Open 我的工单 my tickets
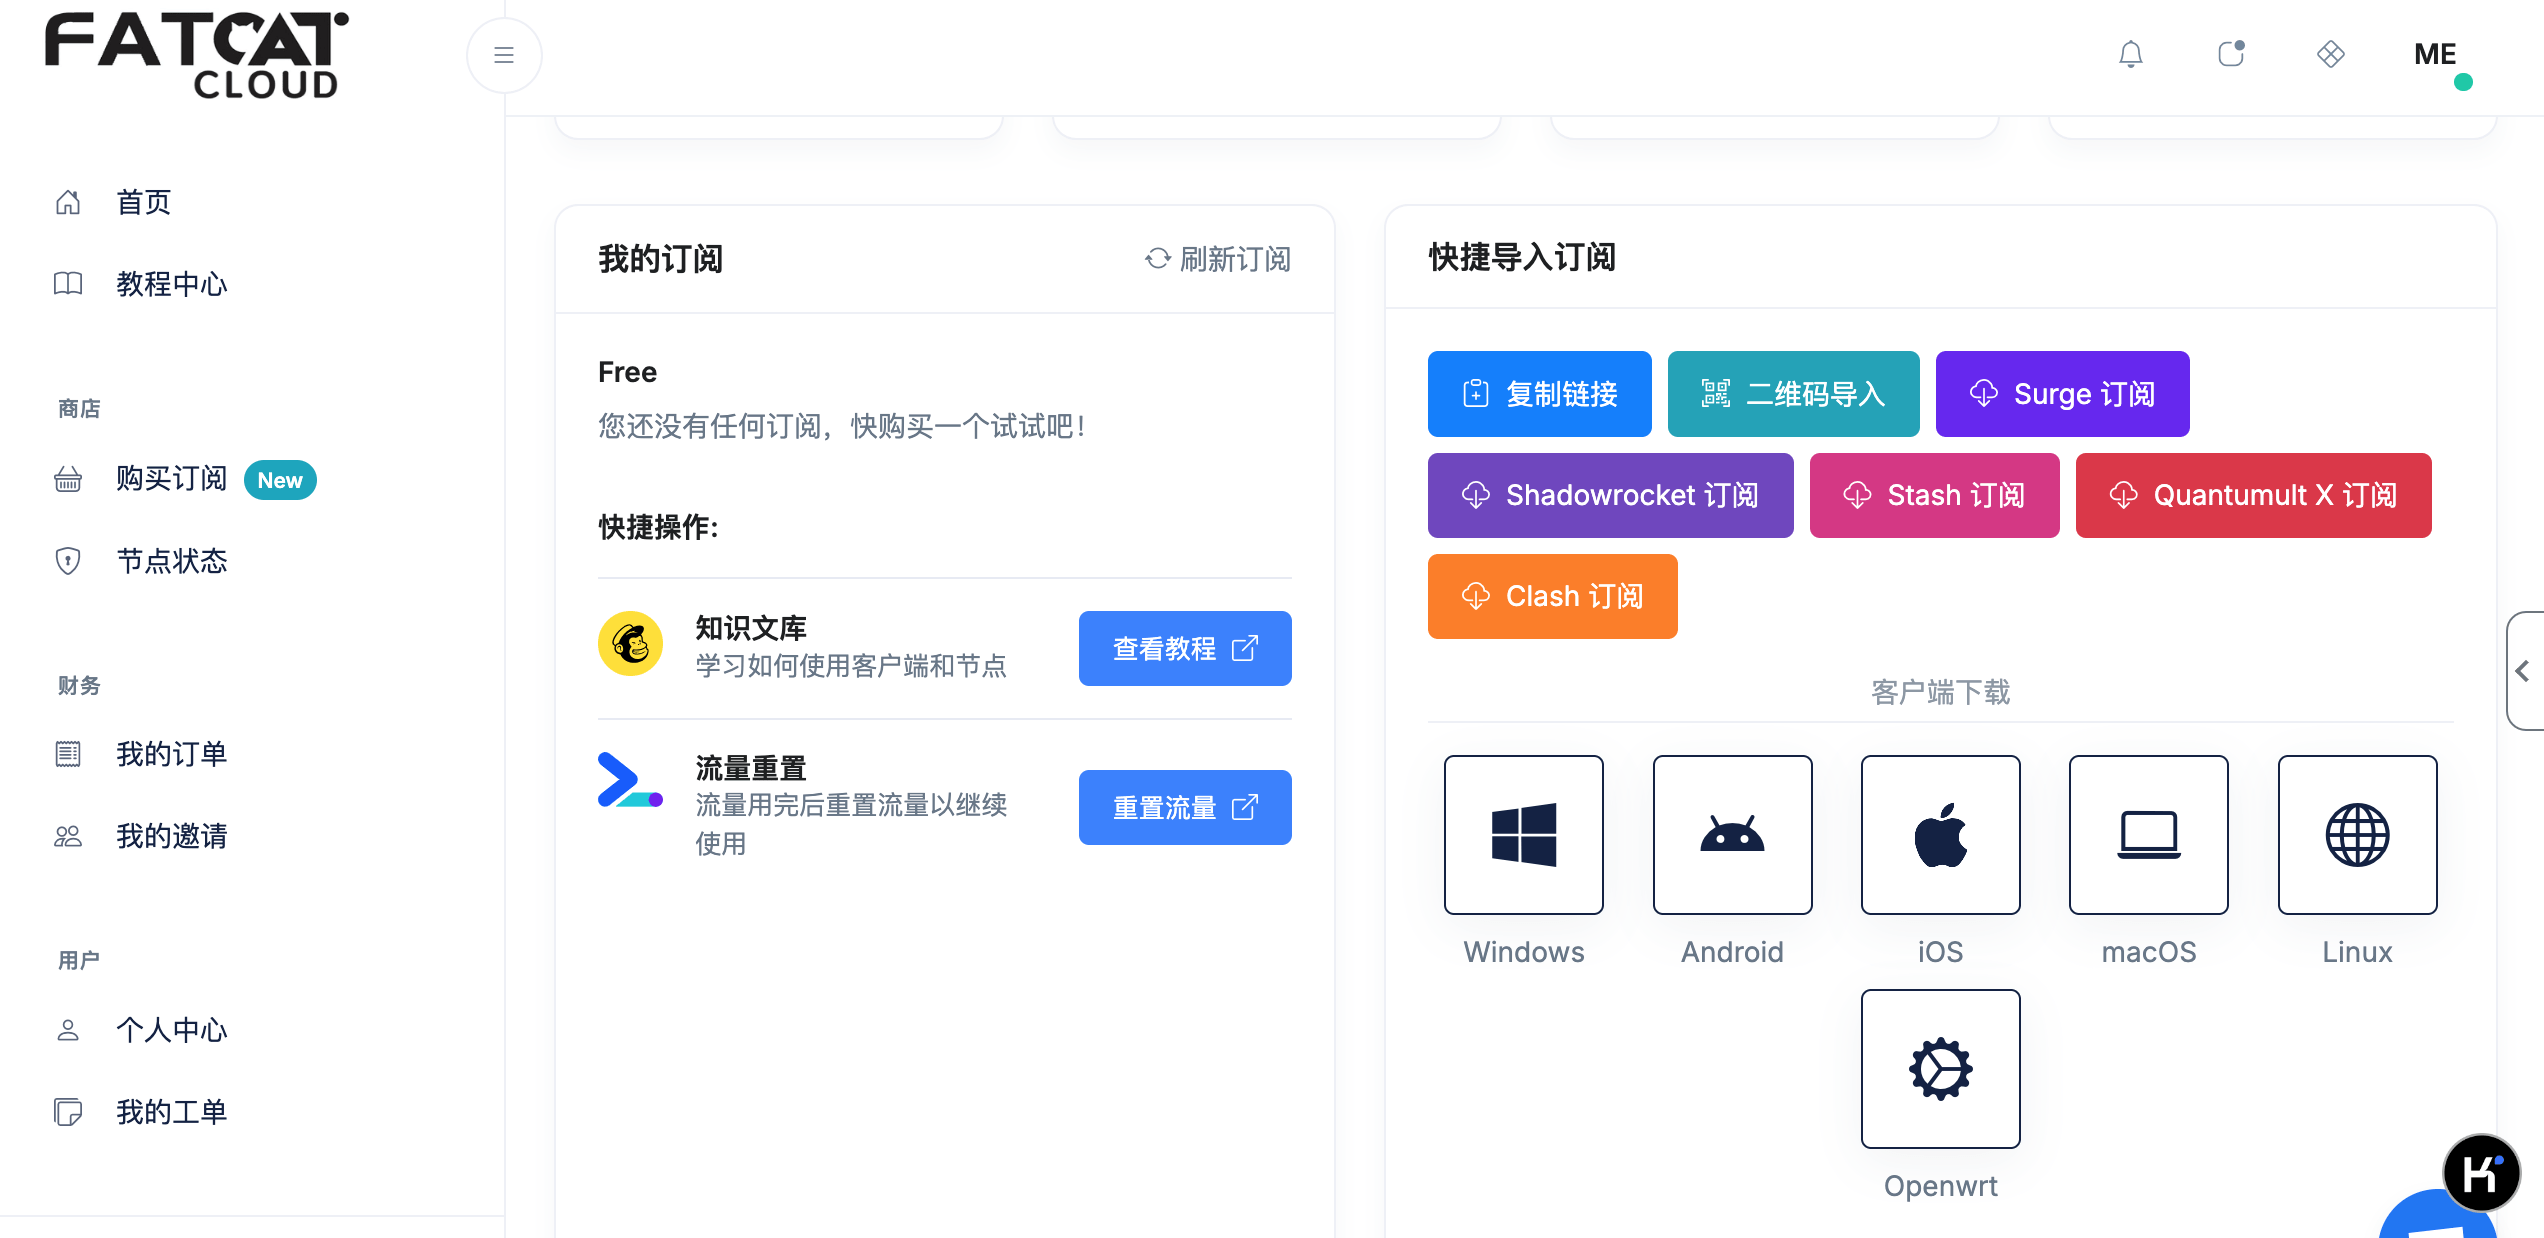 pos(172,1112)
